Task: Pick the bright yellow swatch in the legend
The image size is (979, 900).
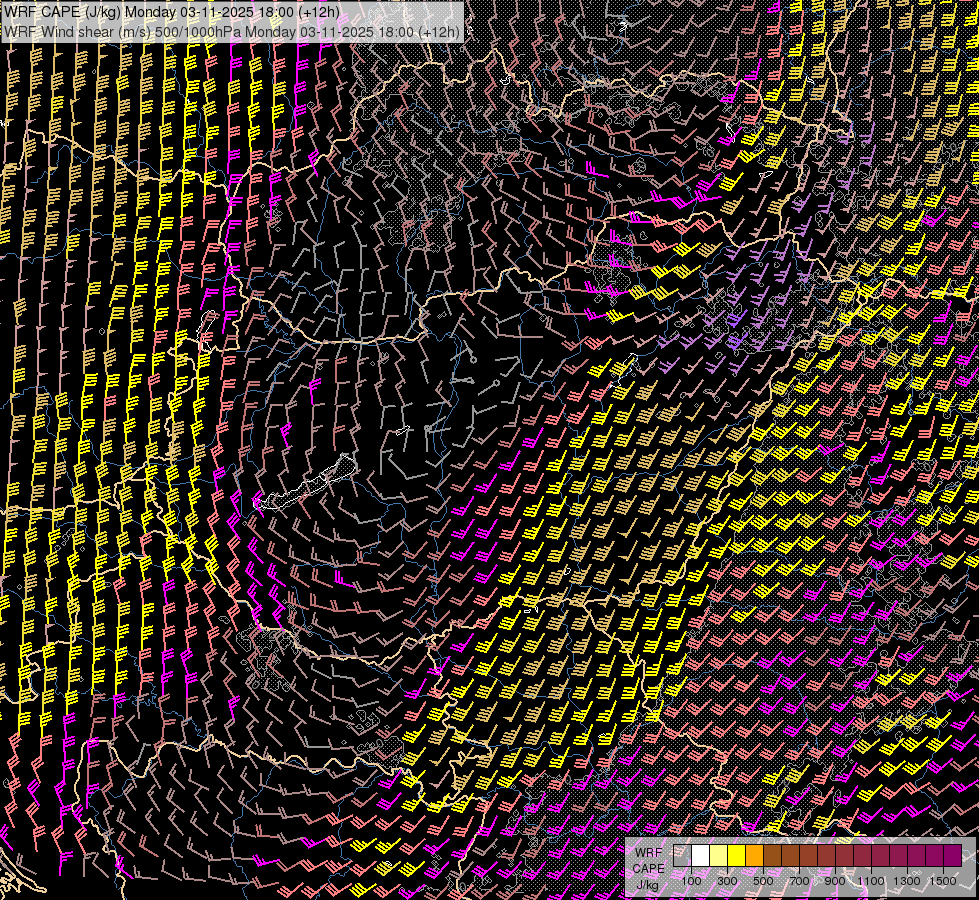Action: click(737, 856)
